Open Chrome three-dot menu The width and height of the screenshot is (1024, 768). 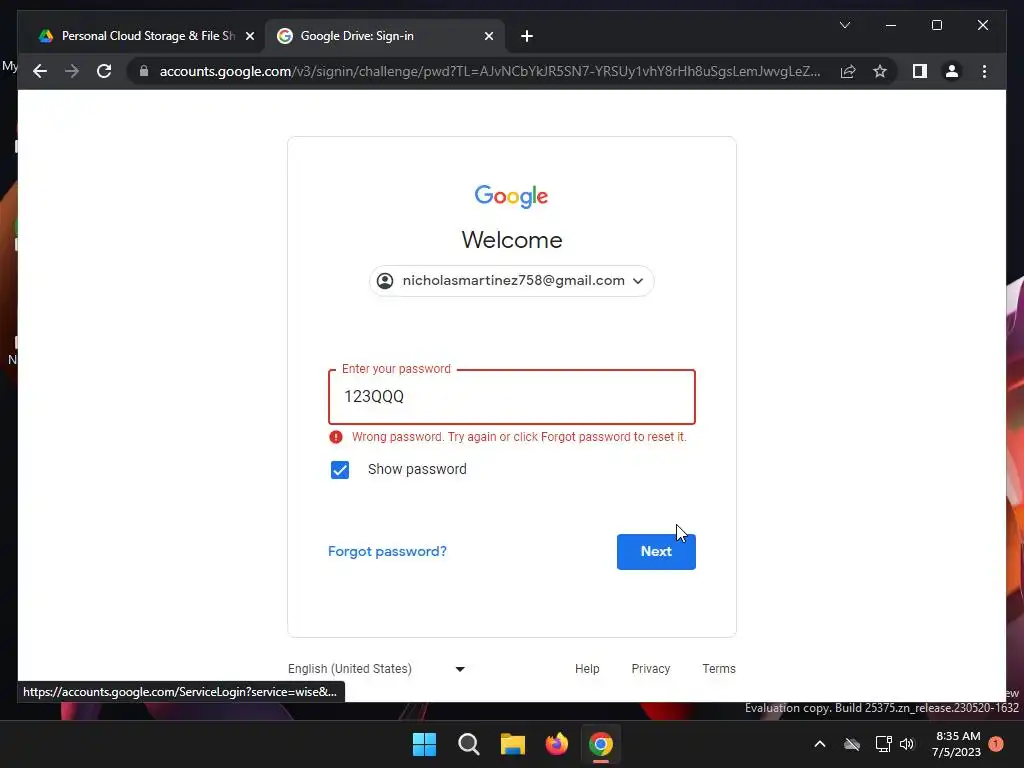pos(984,71)
